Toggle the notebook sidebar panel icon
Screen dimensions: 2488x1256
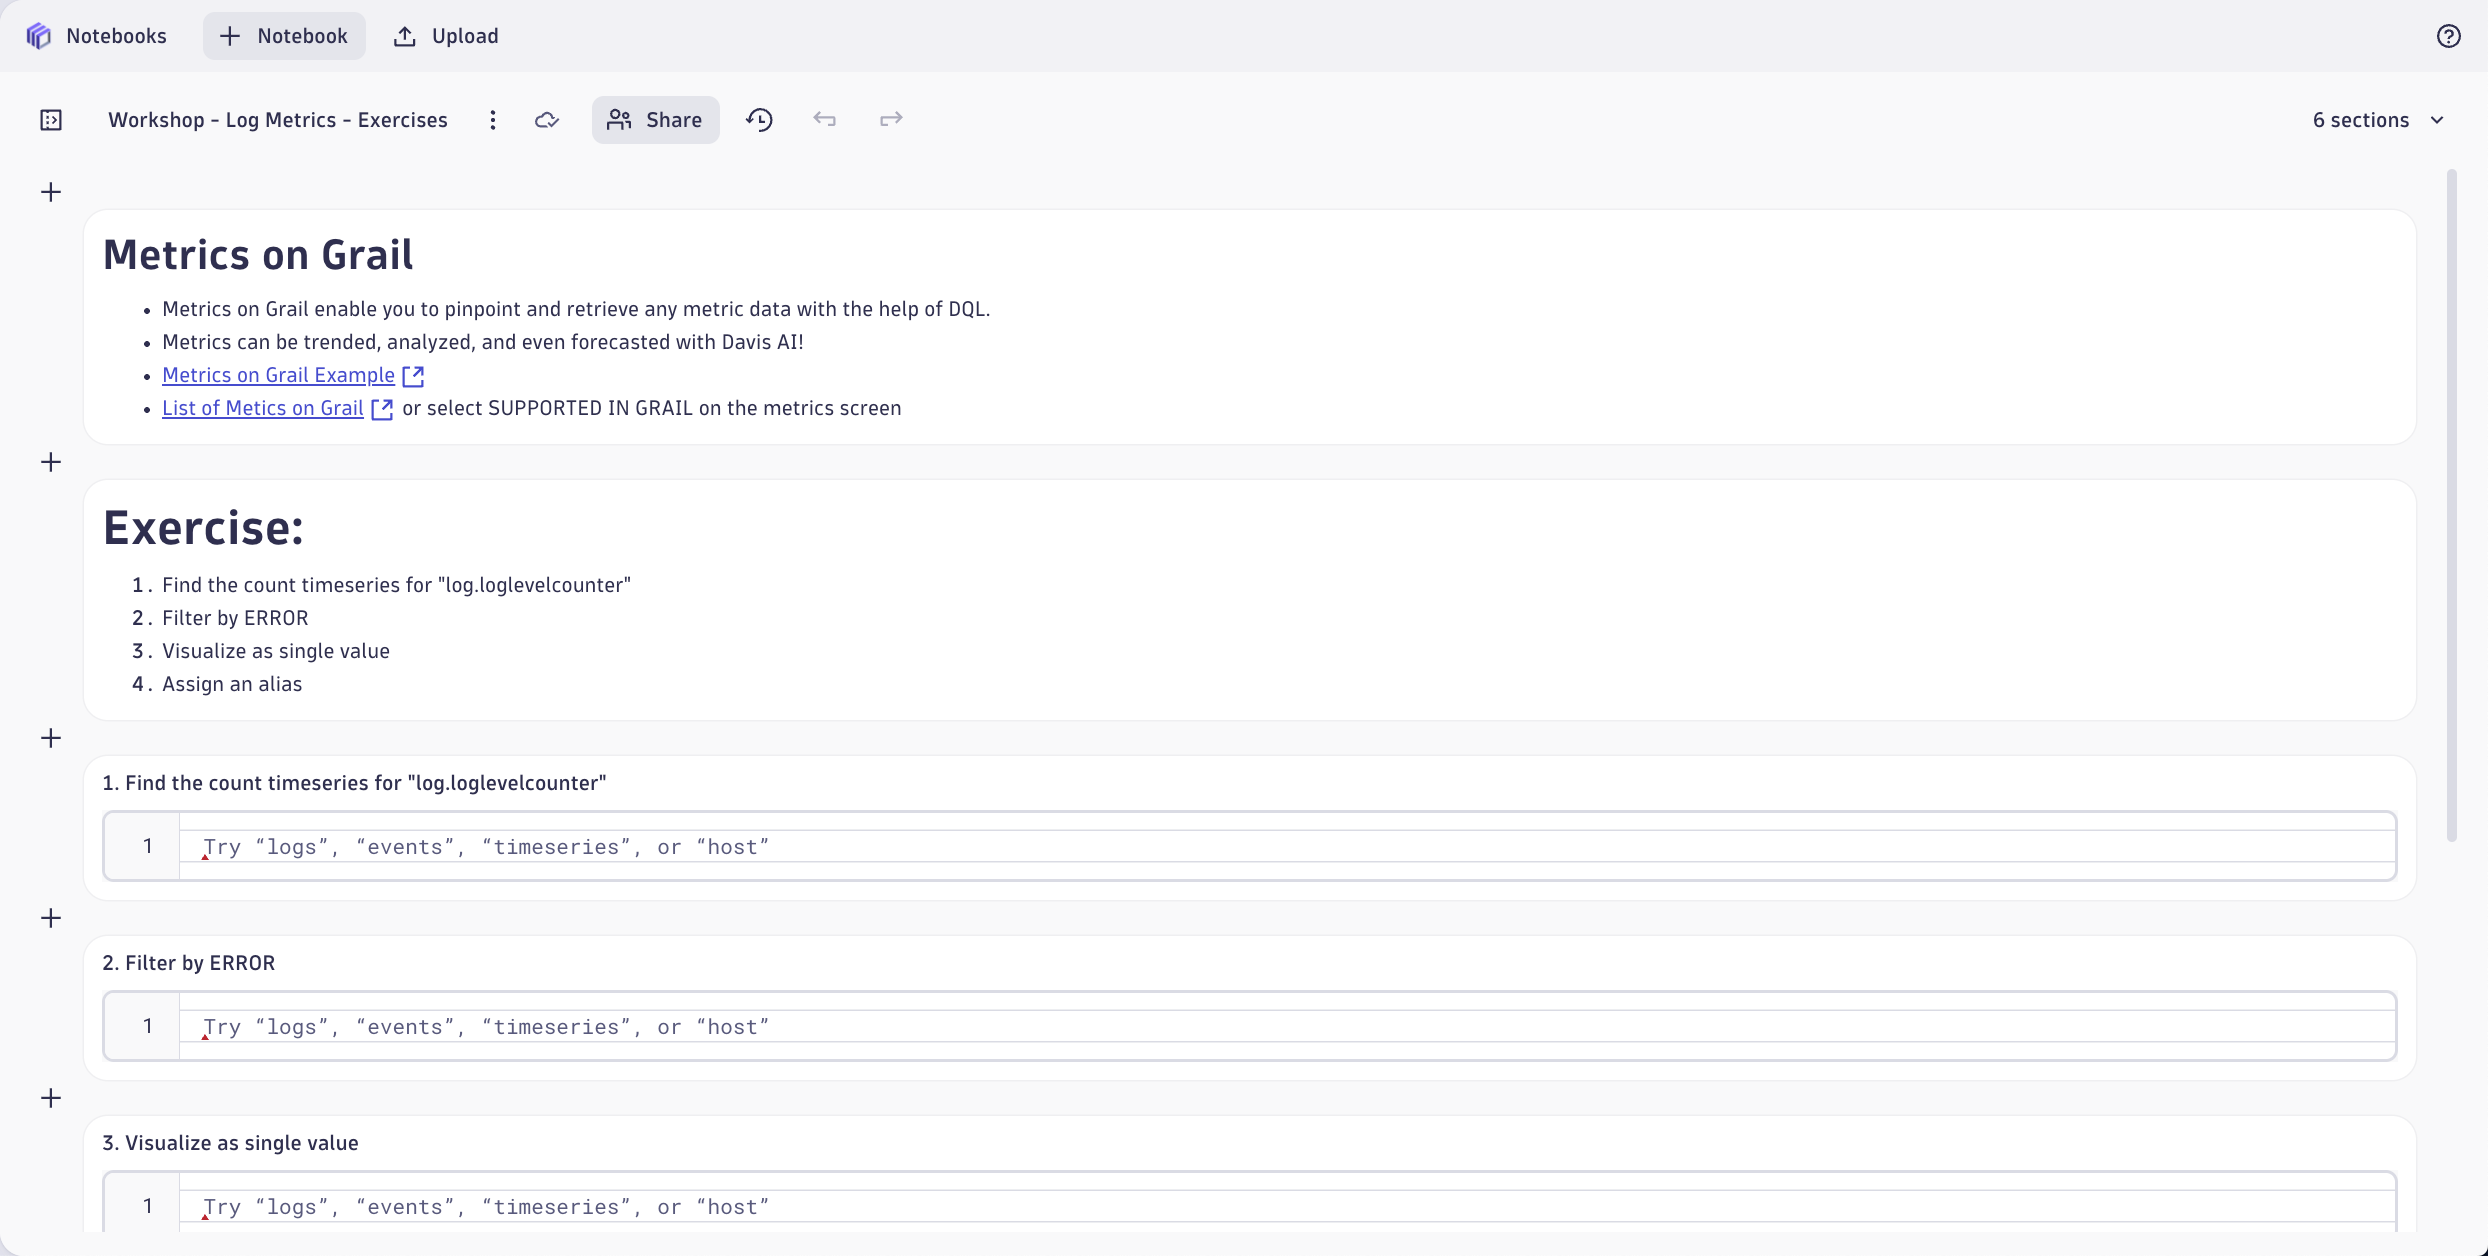51,120
